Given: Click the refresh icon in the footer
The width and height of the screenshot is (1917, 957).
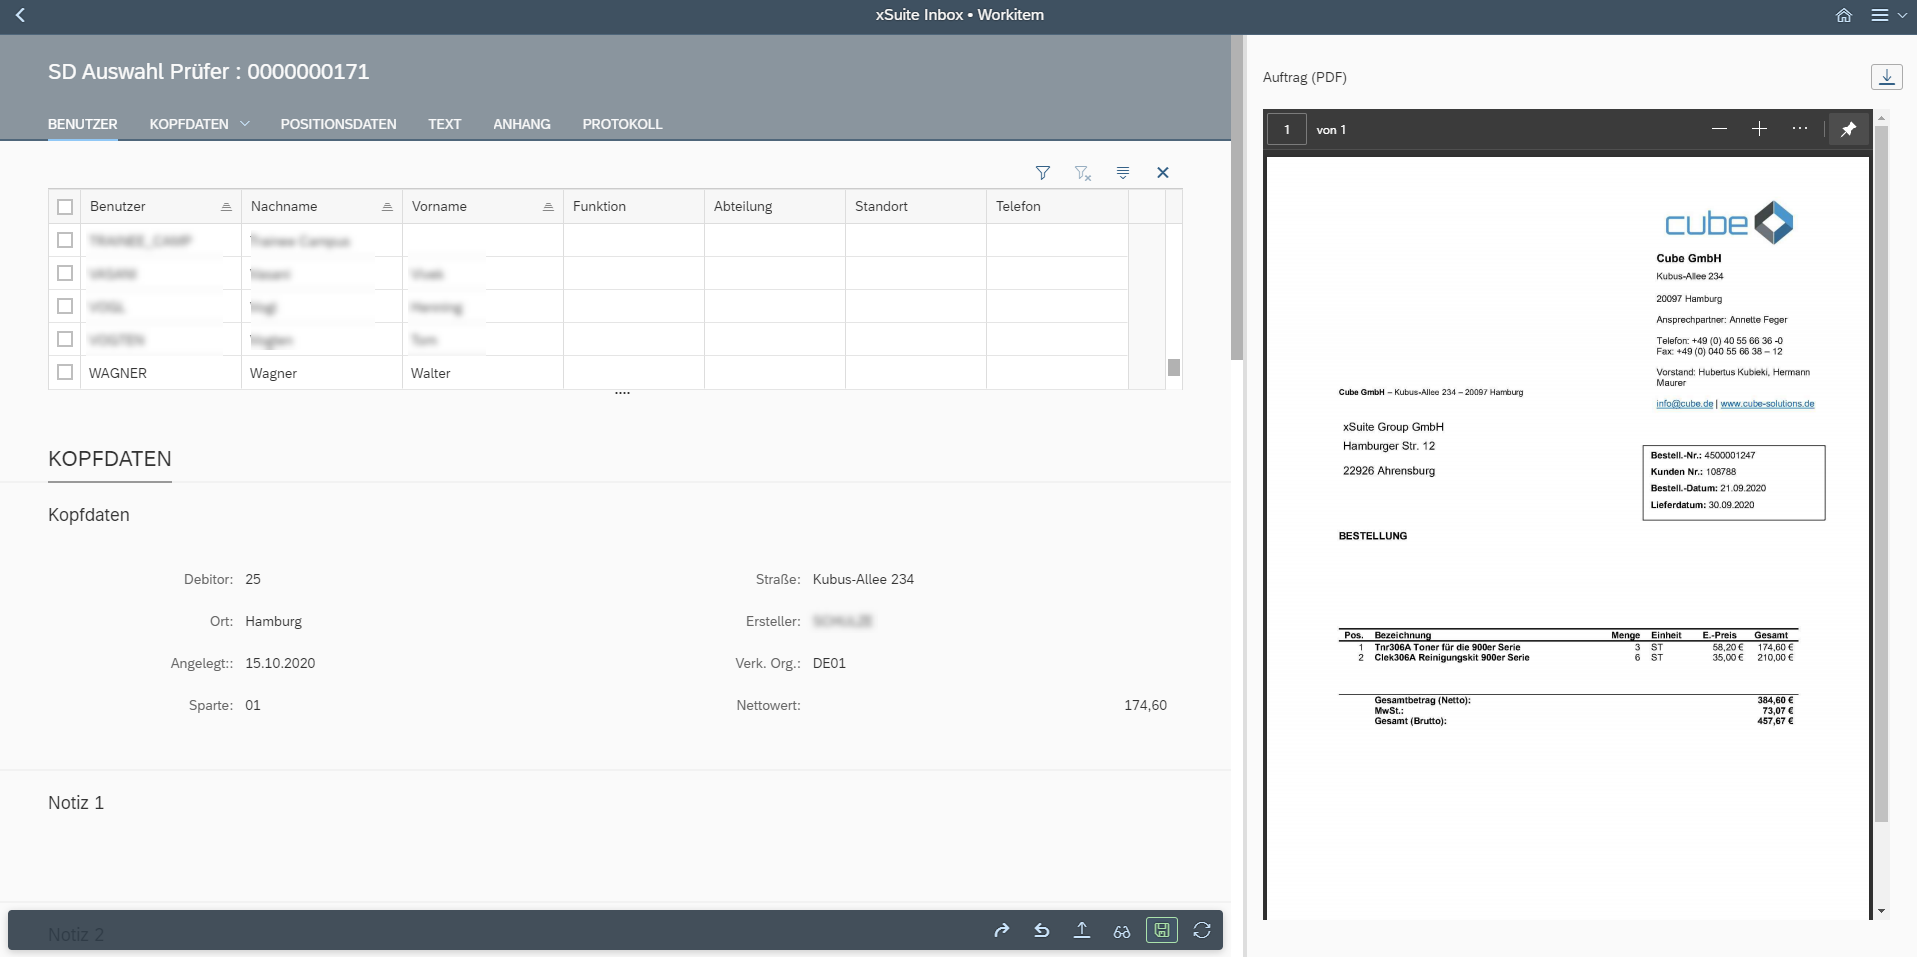Looking at the screenshot, I should (1201, 930).
